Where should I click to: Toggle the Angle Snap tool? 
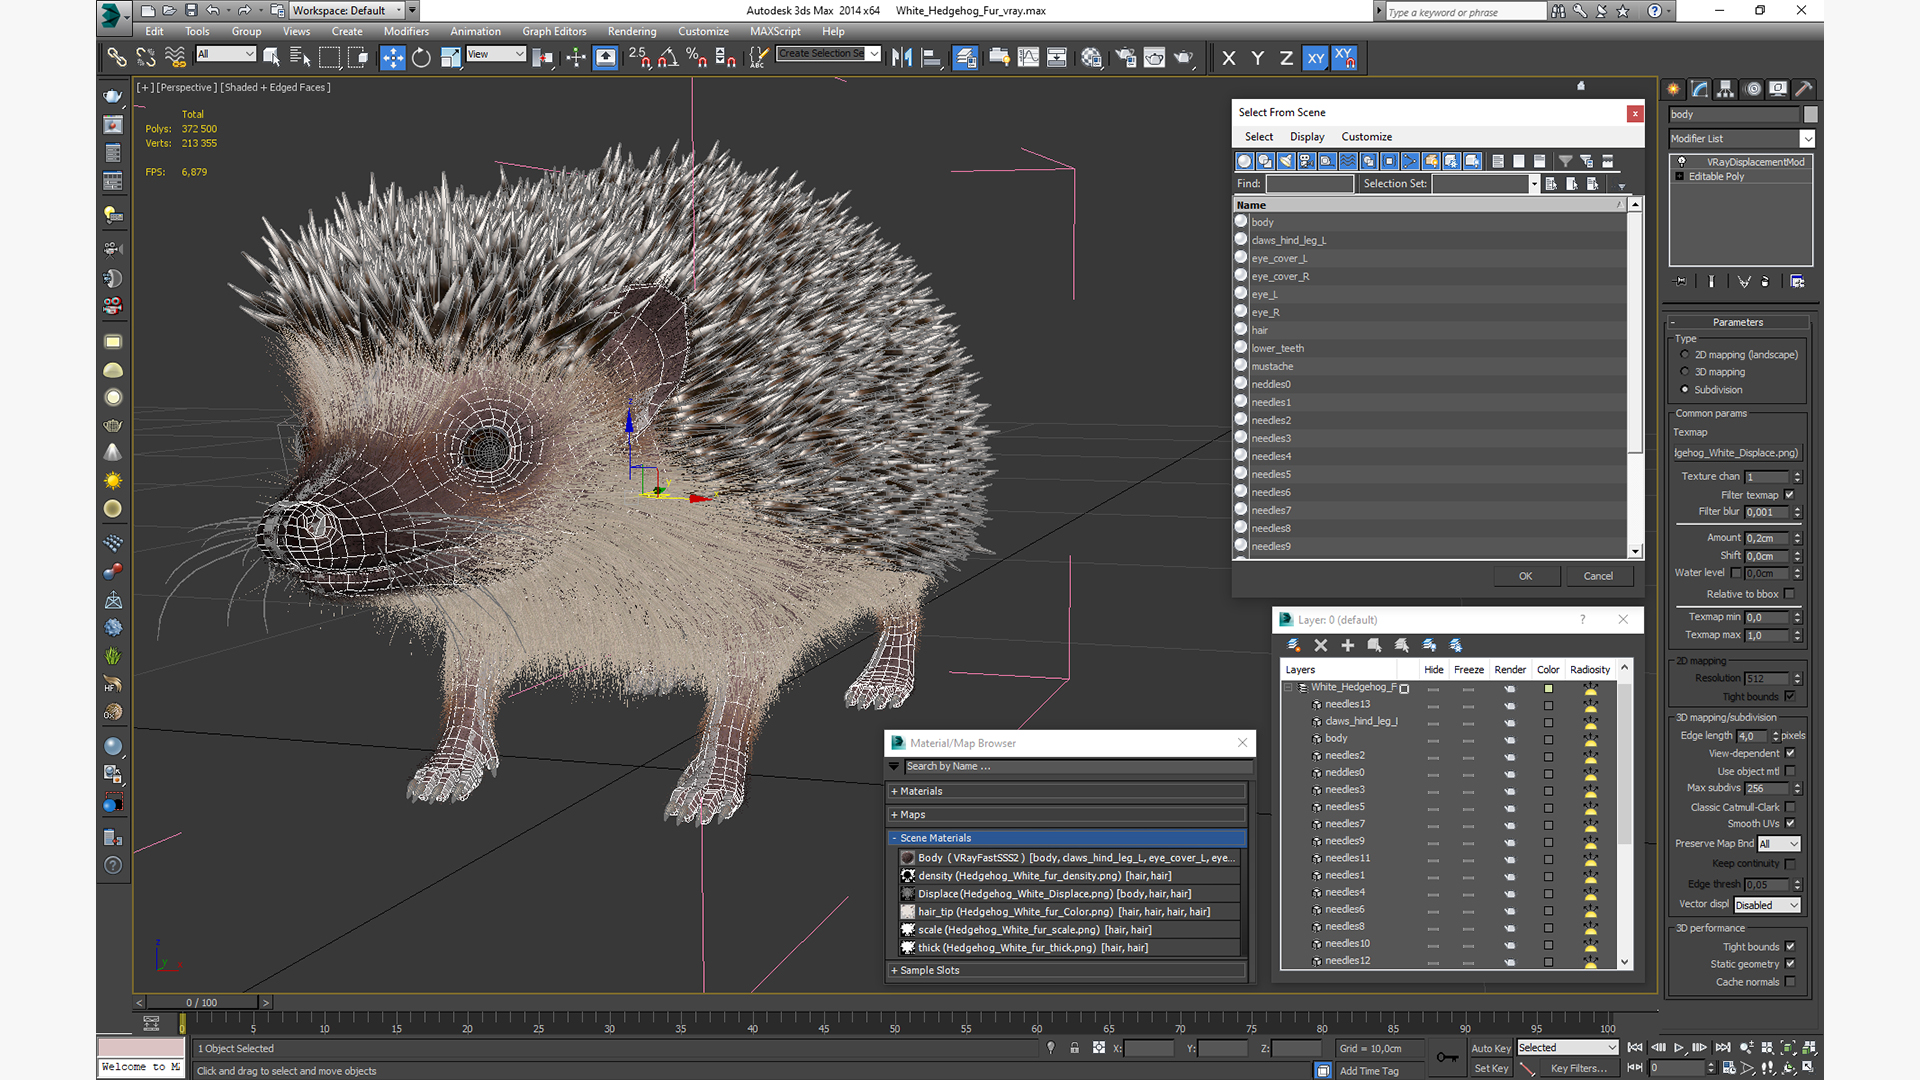coord(668,57)
